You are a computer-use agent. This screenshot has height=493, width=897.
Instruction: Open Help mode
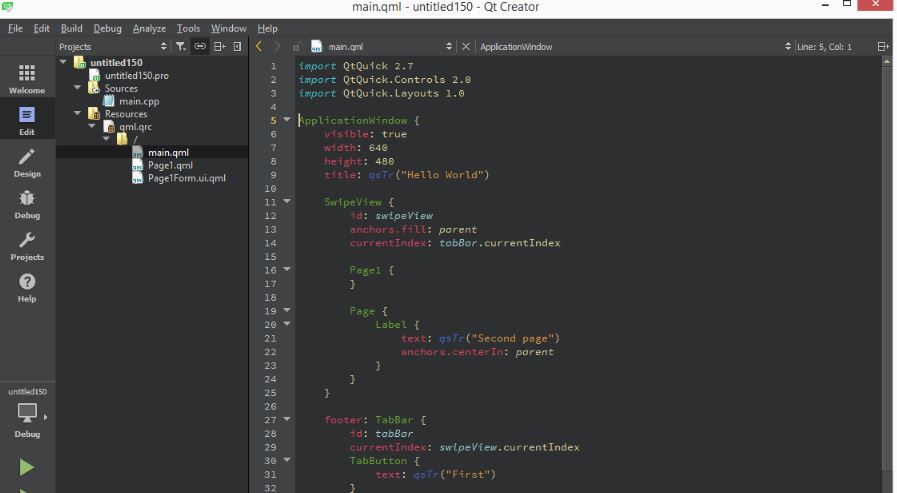point(27,287)
